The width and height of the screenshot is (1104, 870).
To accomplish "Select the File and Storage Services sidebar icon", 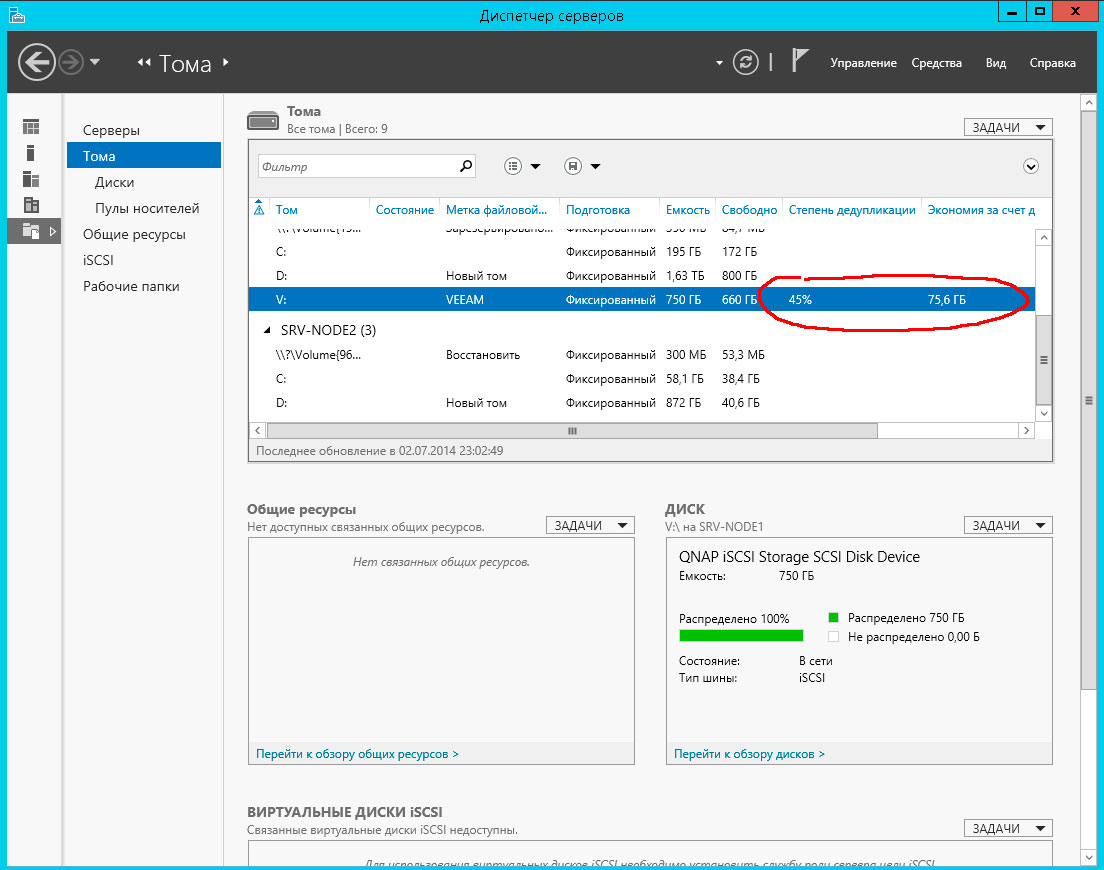I will tap(31, 231).
